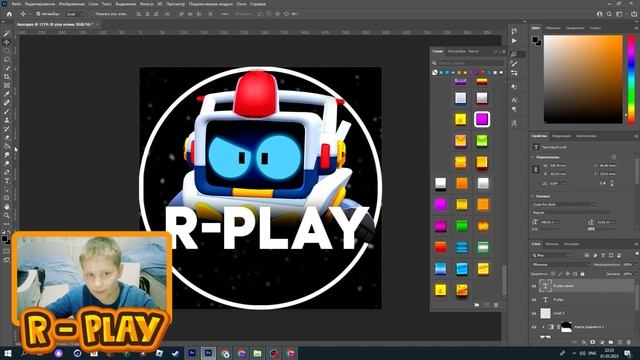This screenshot has width=640, height=360.
Task: Open the Слой auto-select dropdown
Action: [74, 14]
